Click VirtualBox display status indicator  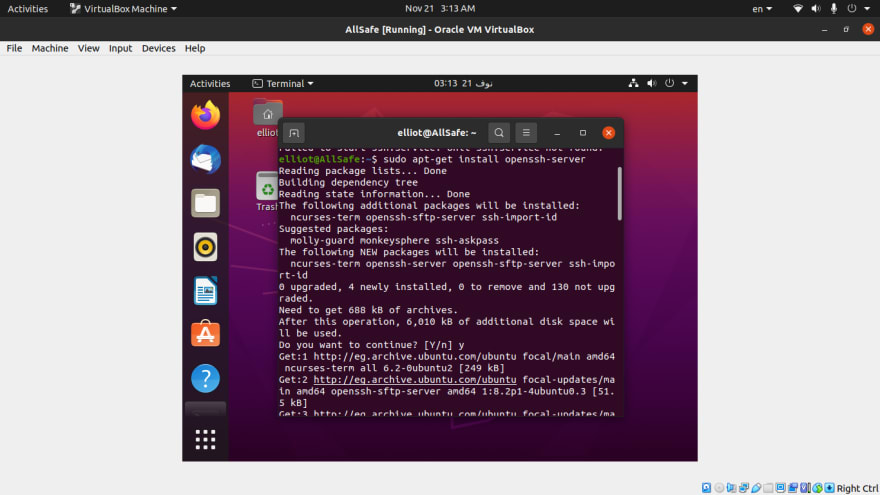[x=781, y=488]
